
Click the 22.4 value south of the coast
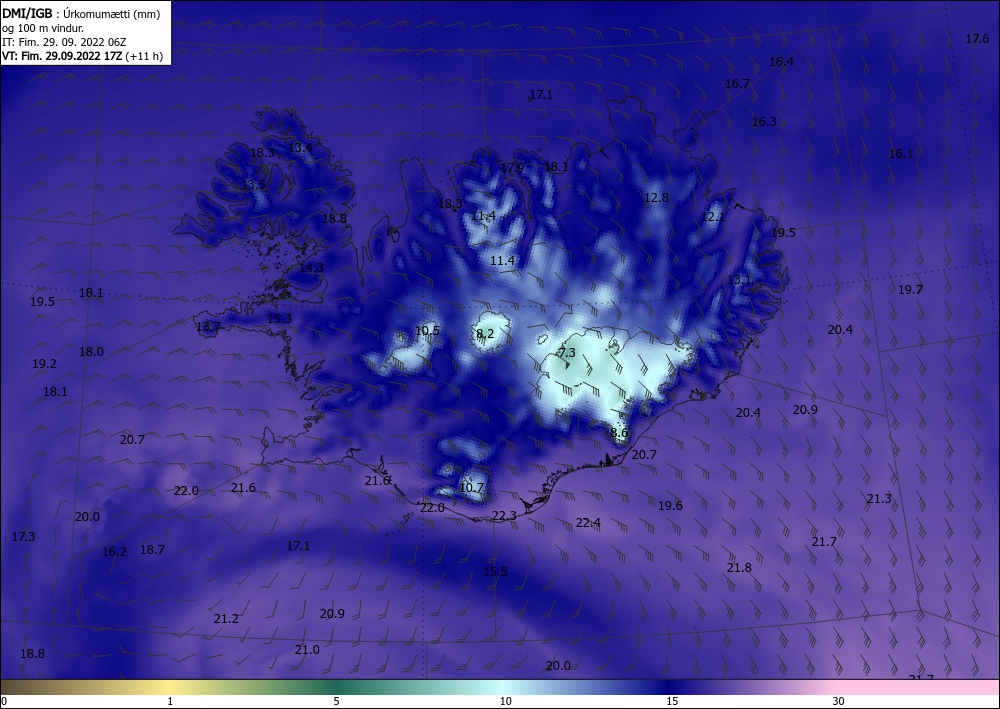pos(588,523)
